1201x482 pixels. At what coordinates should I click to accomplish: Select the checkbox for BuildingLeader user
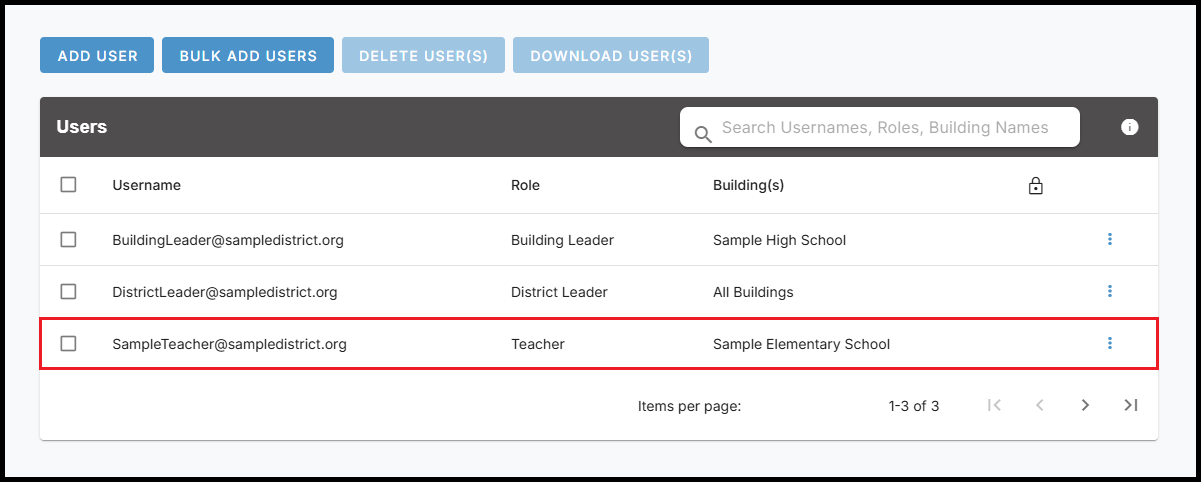point(68,240)
